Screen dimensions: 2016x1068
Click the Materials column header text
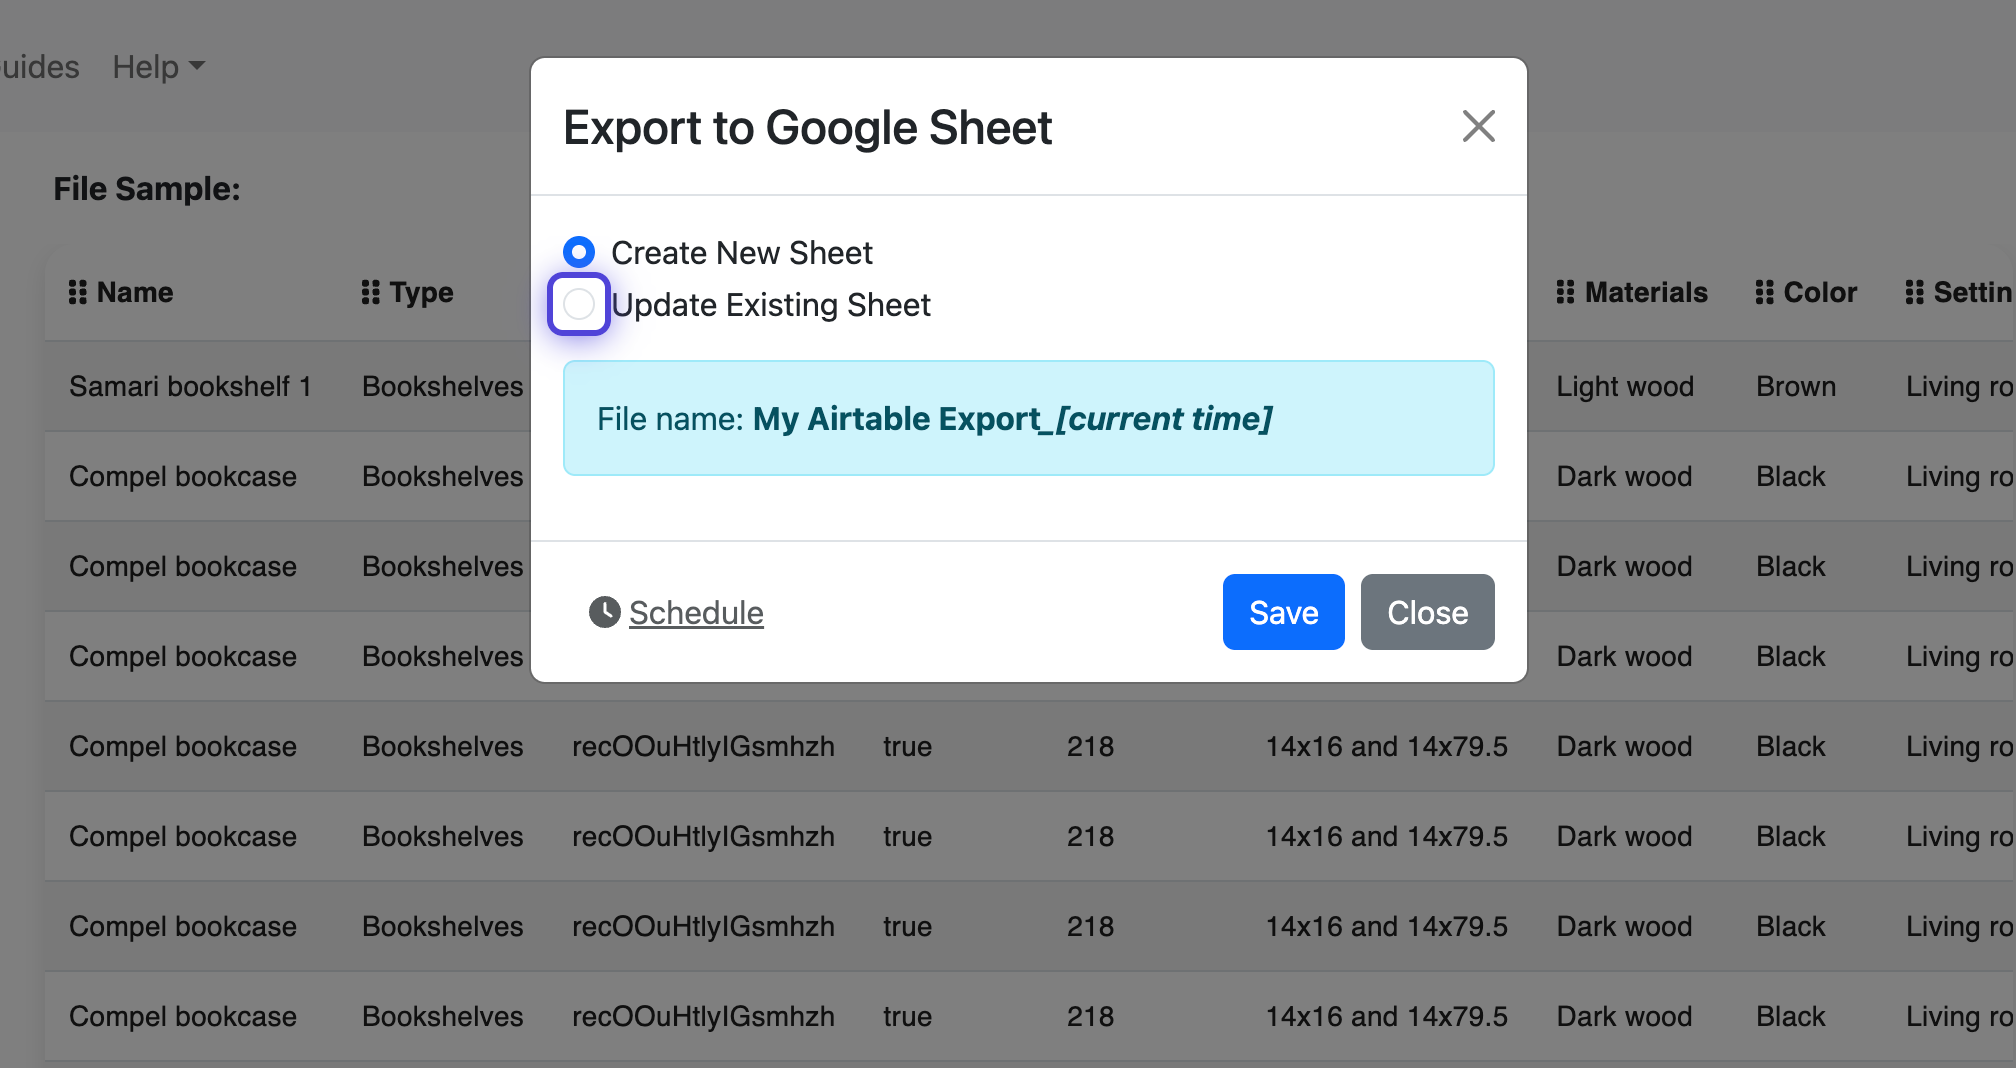click(x=1646, y=292)
